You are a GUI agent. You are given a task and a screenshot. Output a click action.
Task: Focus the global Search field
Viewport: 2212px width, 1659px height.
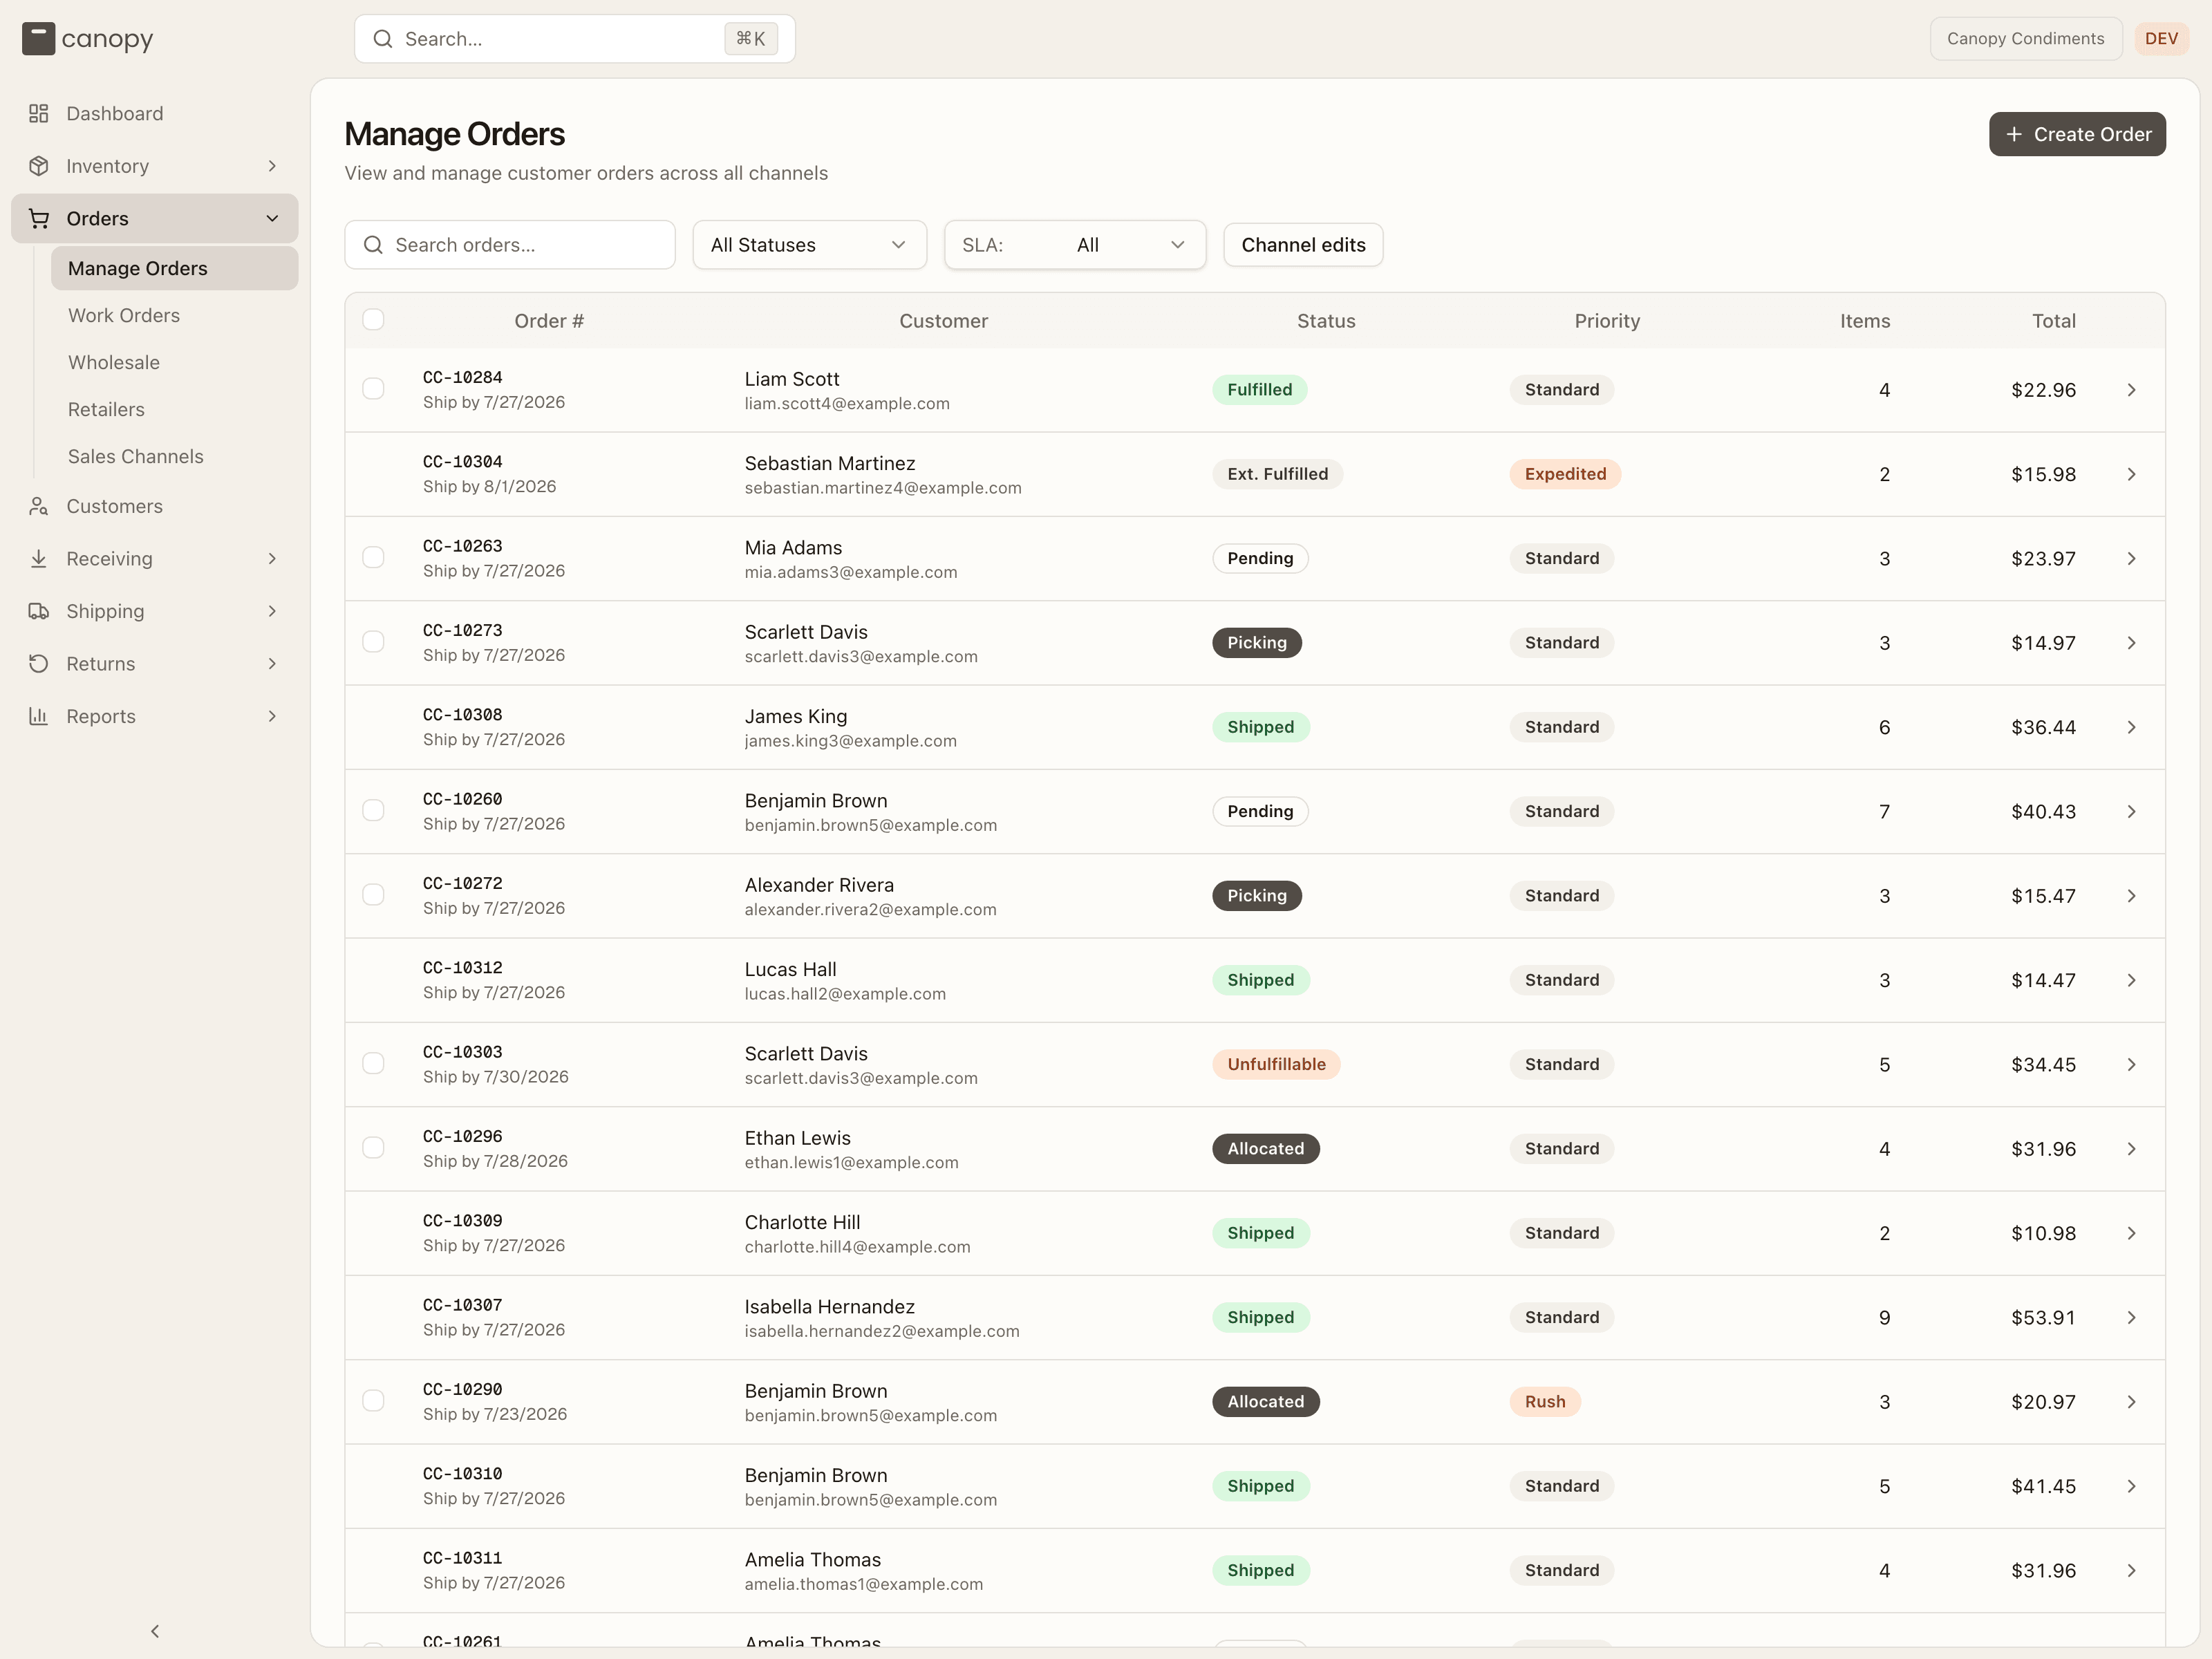[x=575, y=39]
